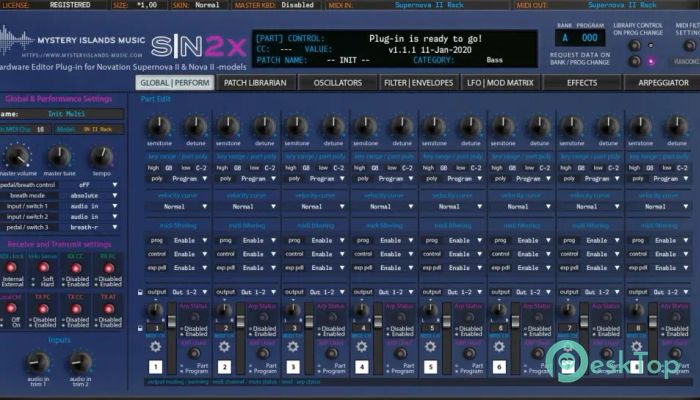This screenshot has height=400, width=700.
Task: Toggle part 1 Part/Program switch
Action: (x=194, y=353)
